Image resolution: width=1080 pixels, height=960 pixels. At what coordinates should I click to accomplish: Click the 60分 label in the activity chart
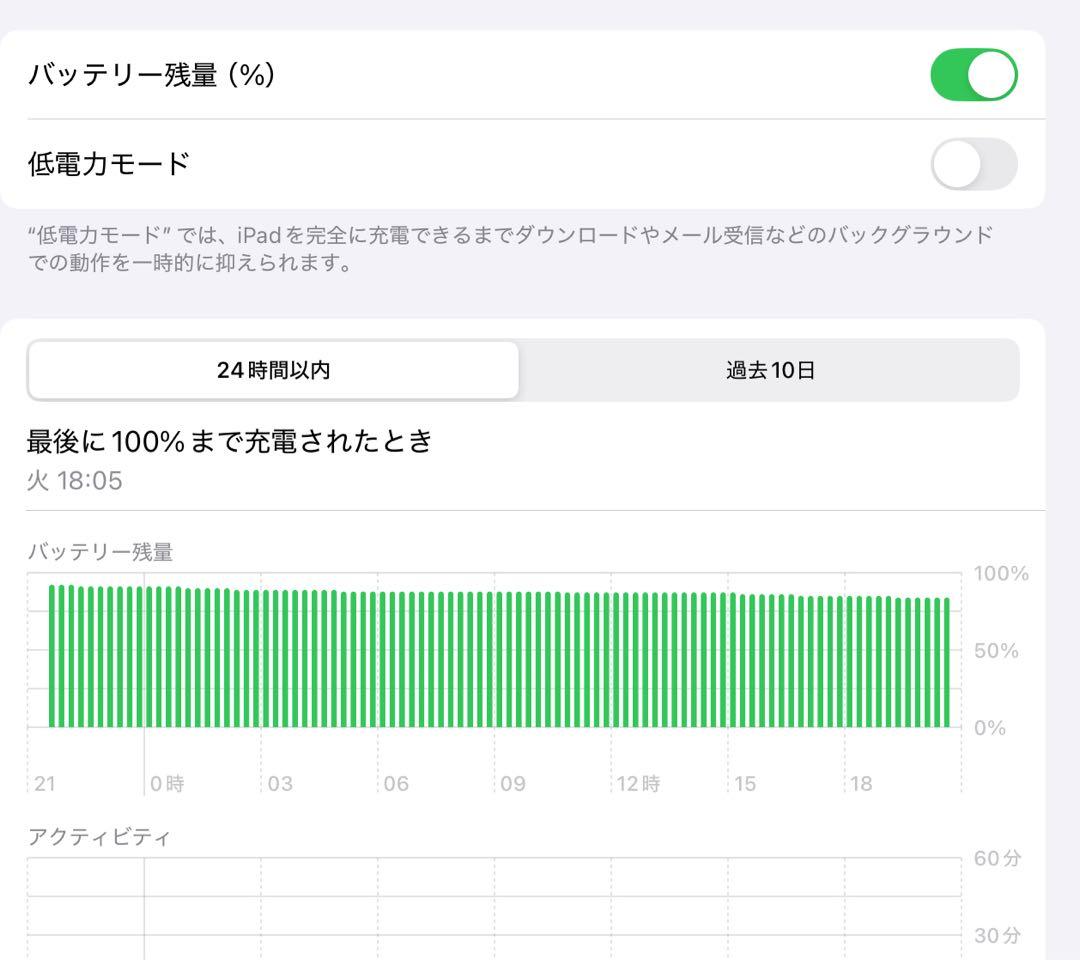pyautogui.click(x=996, y=857)
